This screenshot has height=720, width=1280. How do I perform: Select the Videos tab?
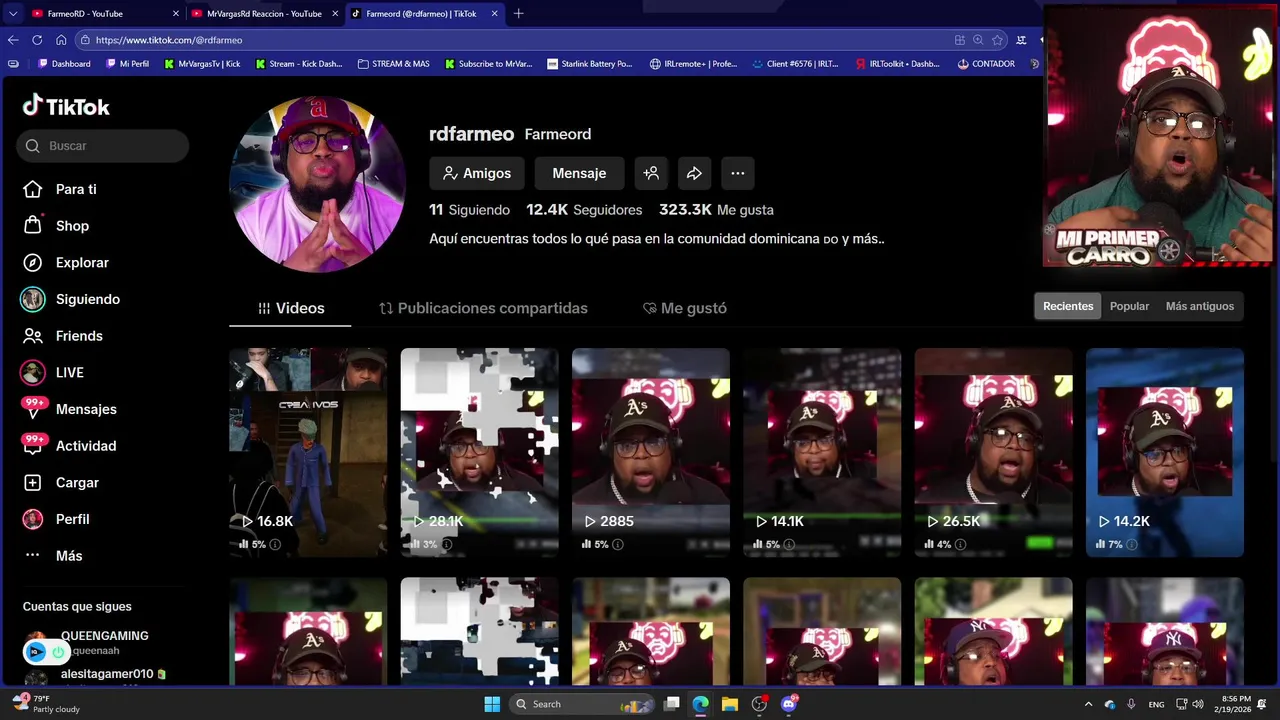pyautogui.click(x=290, y=308)
